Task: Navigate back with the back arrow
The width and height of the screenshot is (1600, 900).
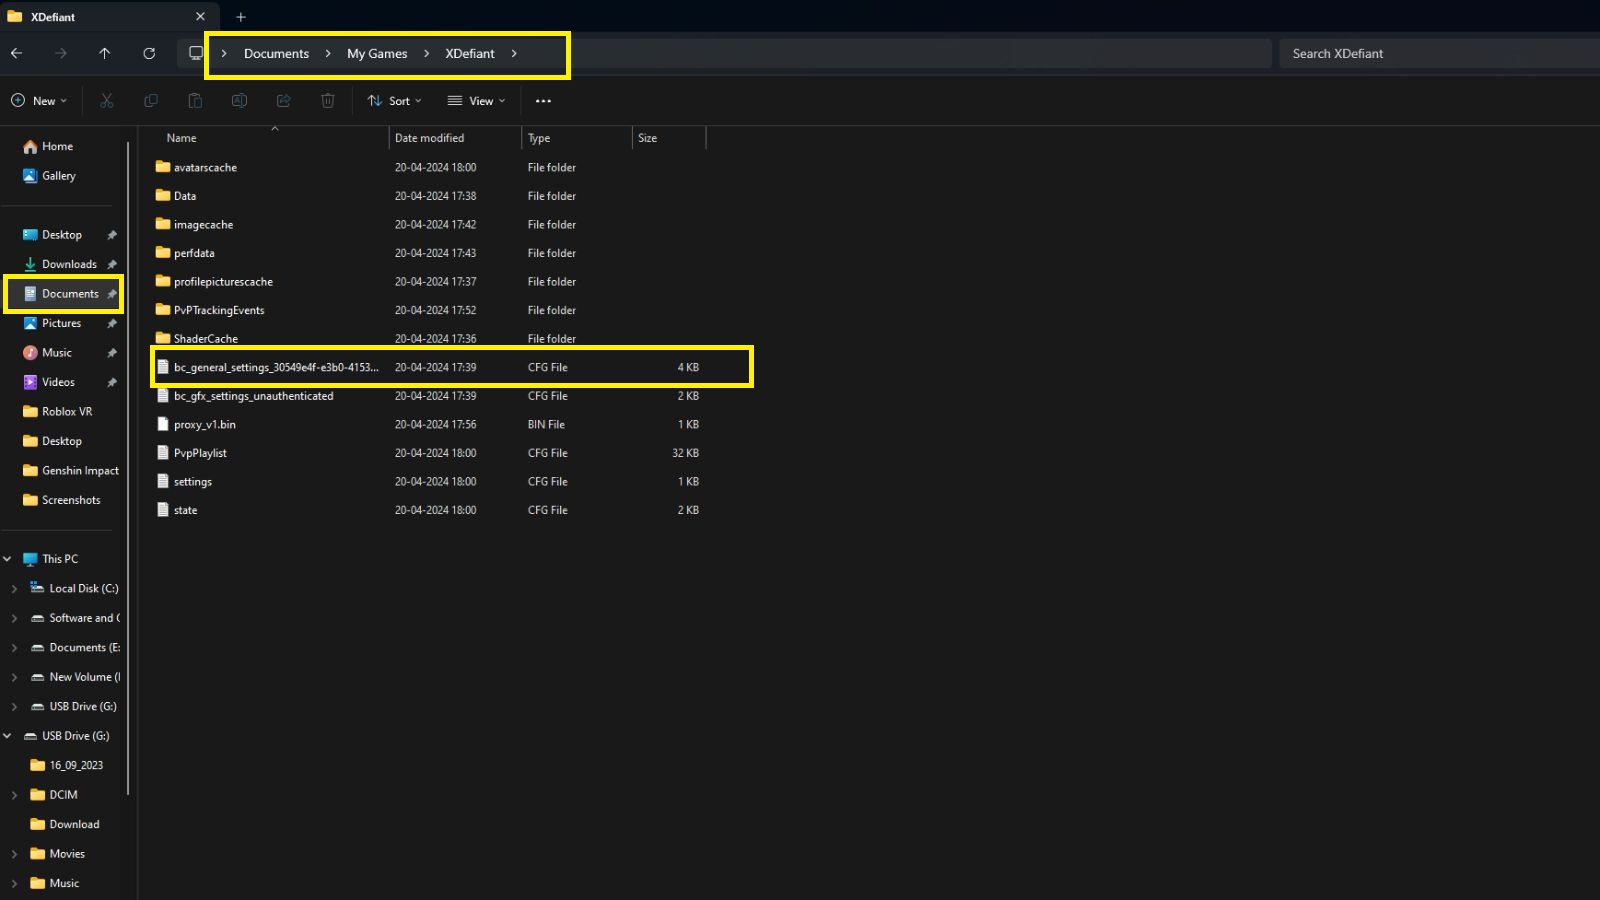Action: pyautogui.click(x=17, y=54)
